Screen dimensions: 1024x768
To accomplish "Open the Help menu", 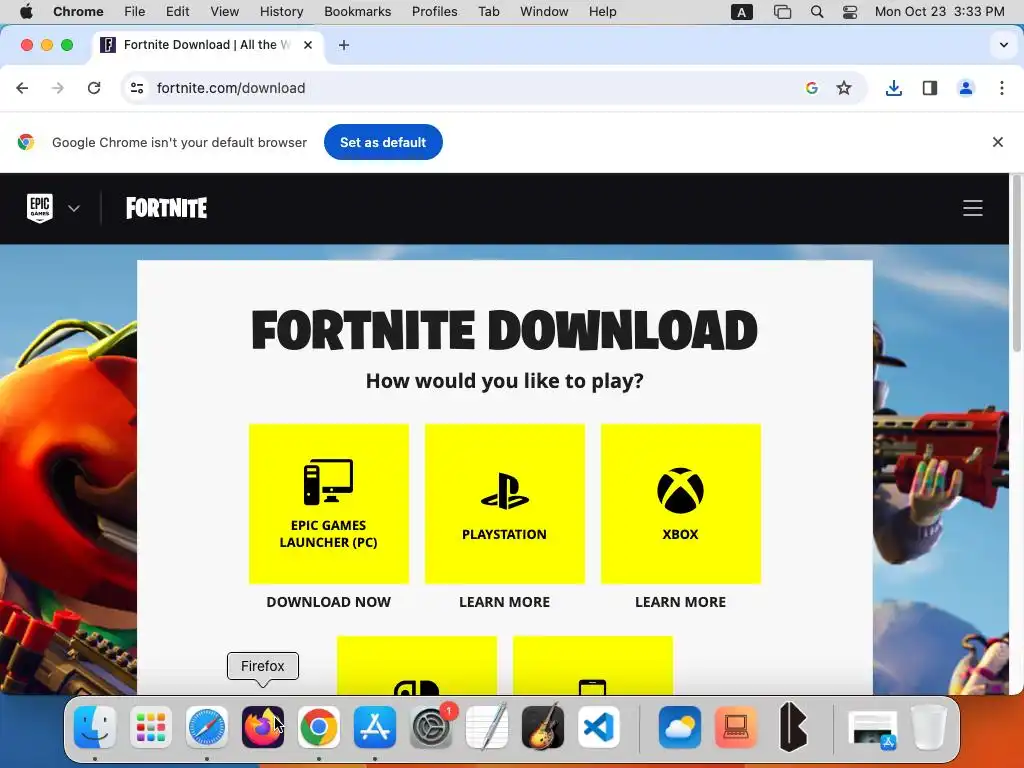I will tap(602, 12).
